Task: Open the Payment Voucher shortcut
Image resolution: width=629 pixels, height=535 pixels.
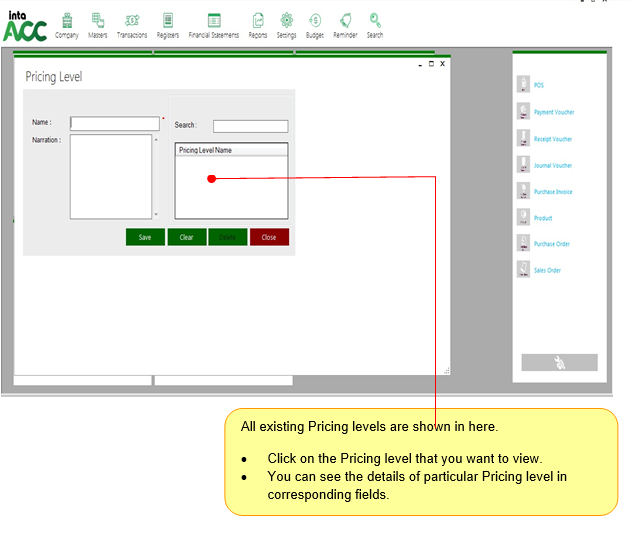Action: point(553,112)
